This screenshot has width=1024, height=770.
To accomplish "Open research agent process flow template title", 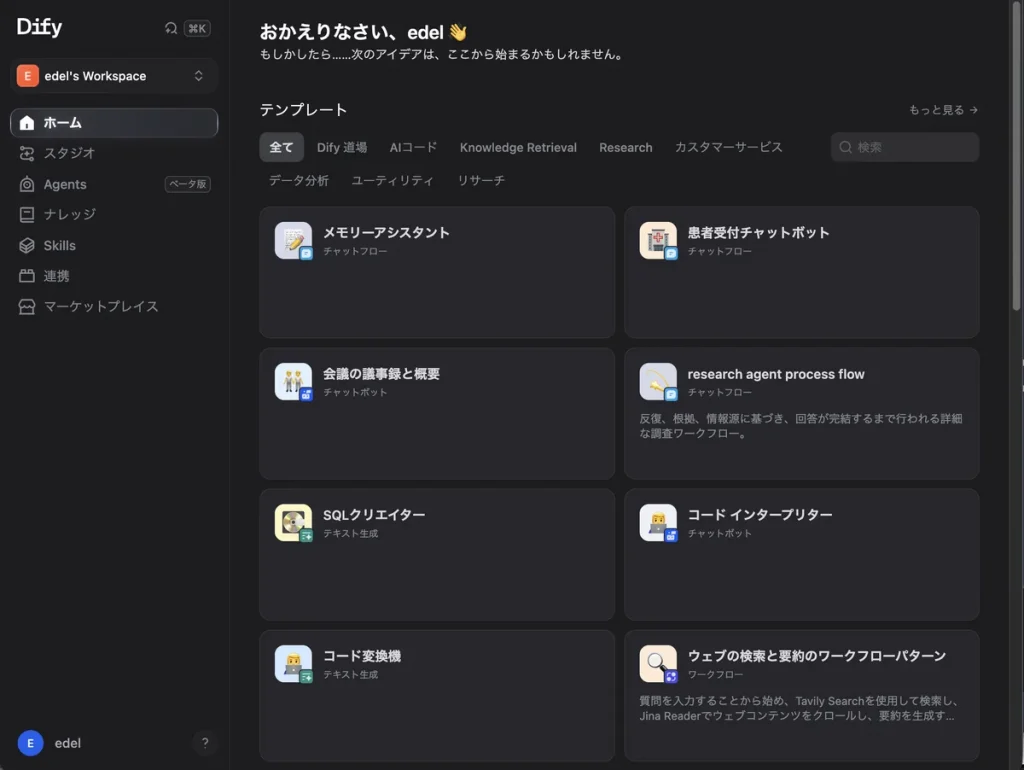I will pos(776,374).
